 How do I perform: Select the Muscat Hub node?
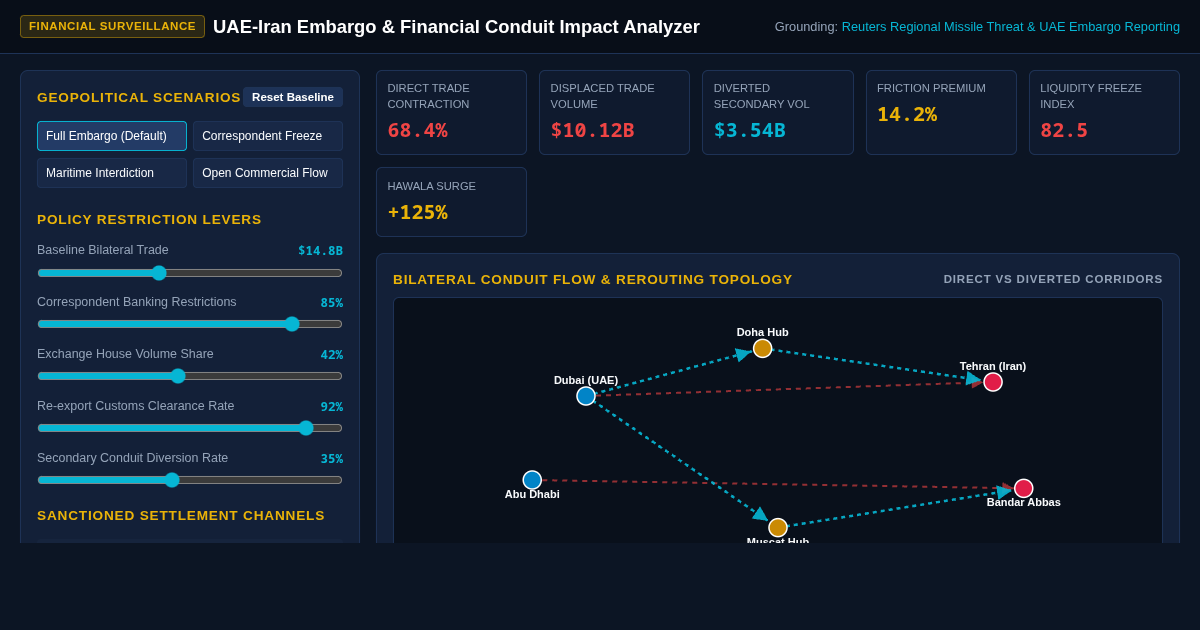pyautogui.click(x=778, y=527)
